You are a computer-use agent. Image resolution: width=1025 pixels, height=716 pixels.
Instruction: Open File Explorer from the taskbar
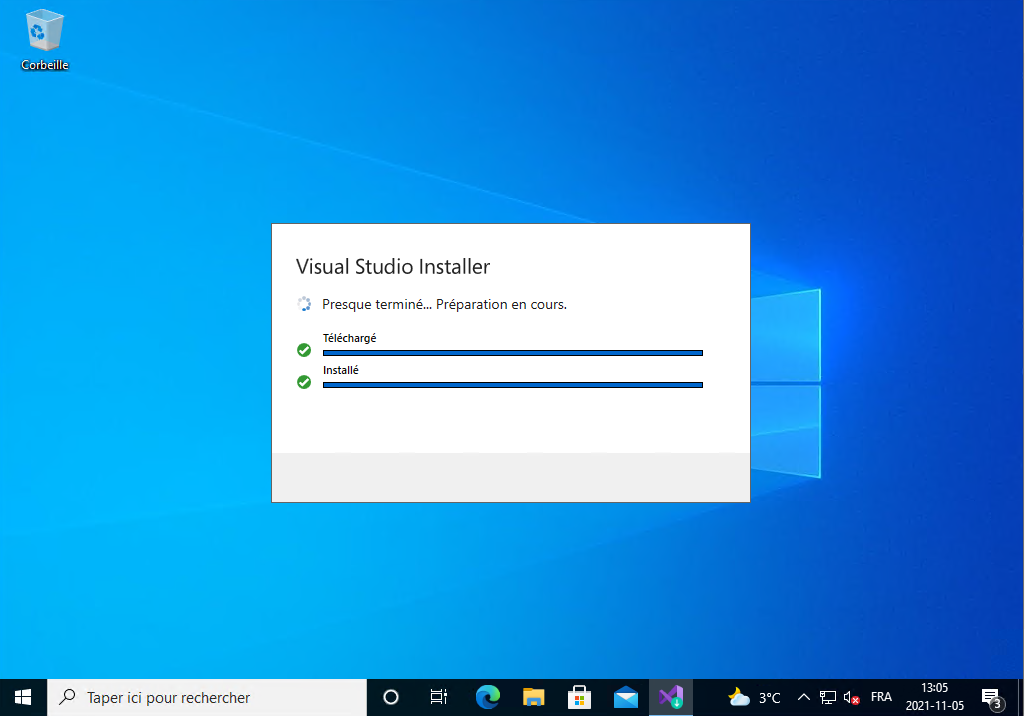point(533,697)
